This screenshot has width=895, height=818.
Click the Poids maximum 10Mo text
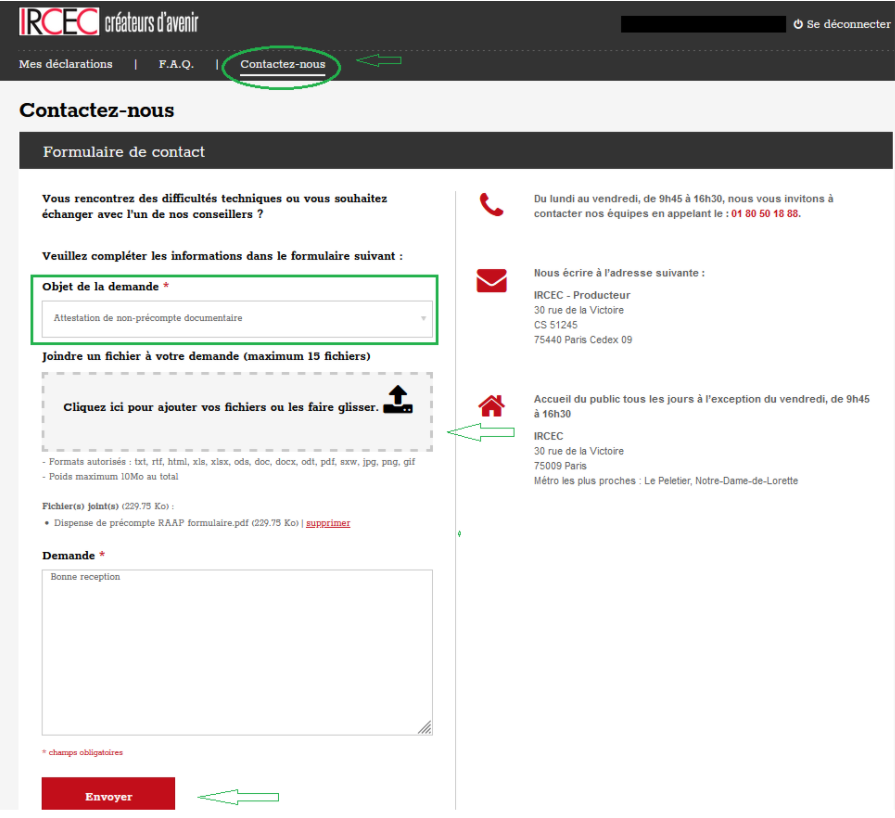pos(110,477)
